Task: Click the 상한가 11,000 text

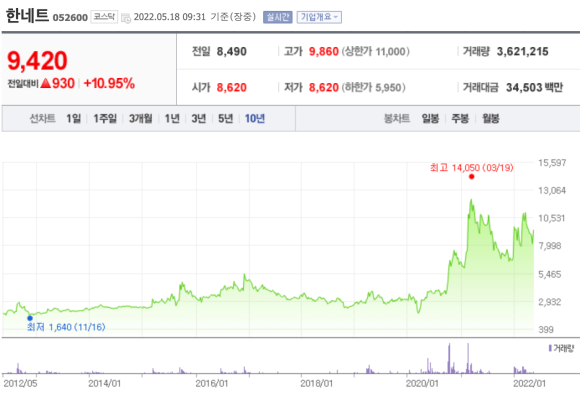Action: click(x=375, y=52)
